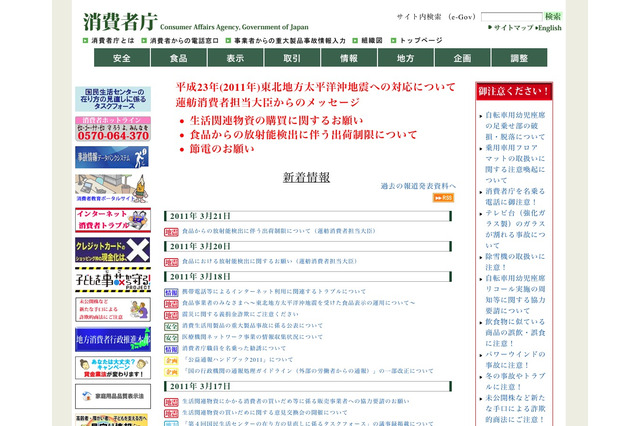Click 企画 tag beside 公益通報ハンドブック2011 item

tap(171, 361)
